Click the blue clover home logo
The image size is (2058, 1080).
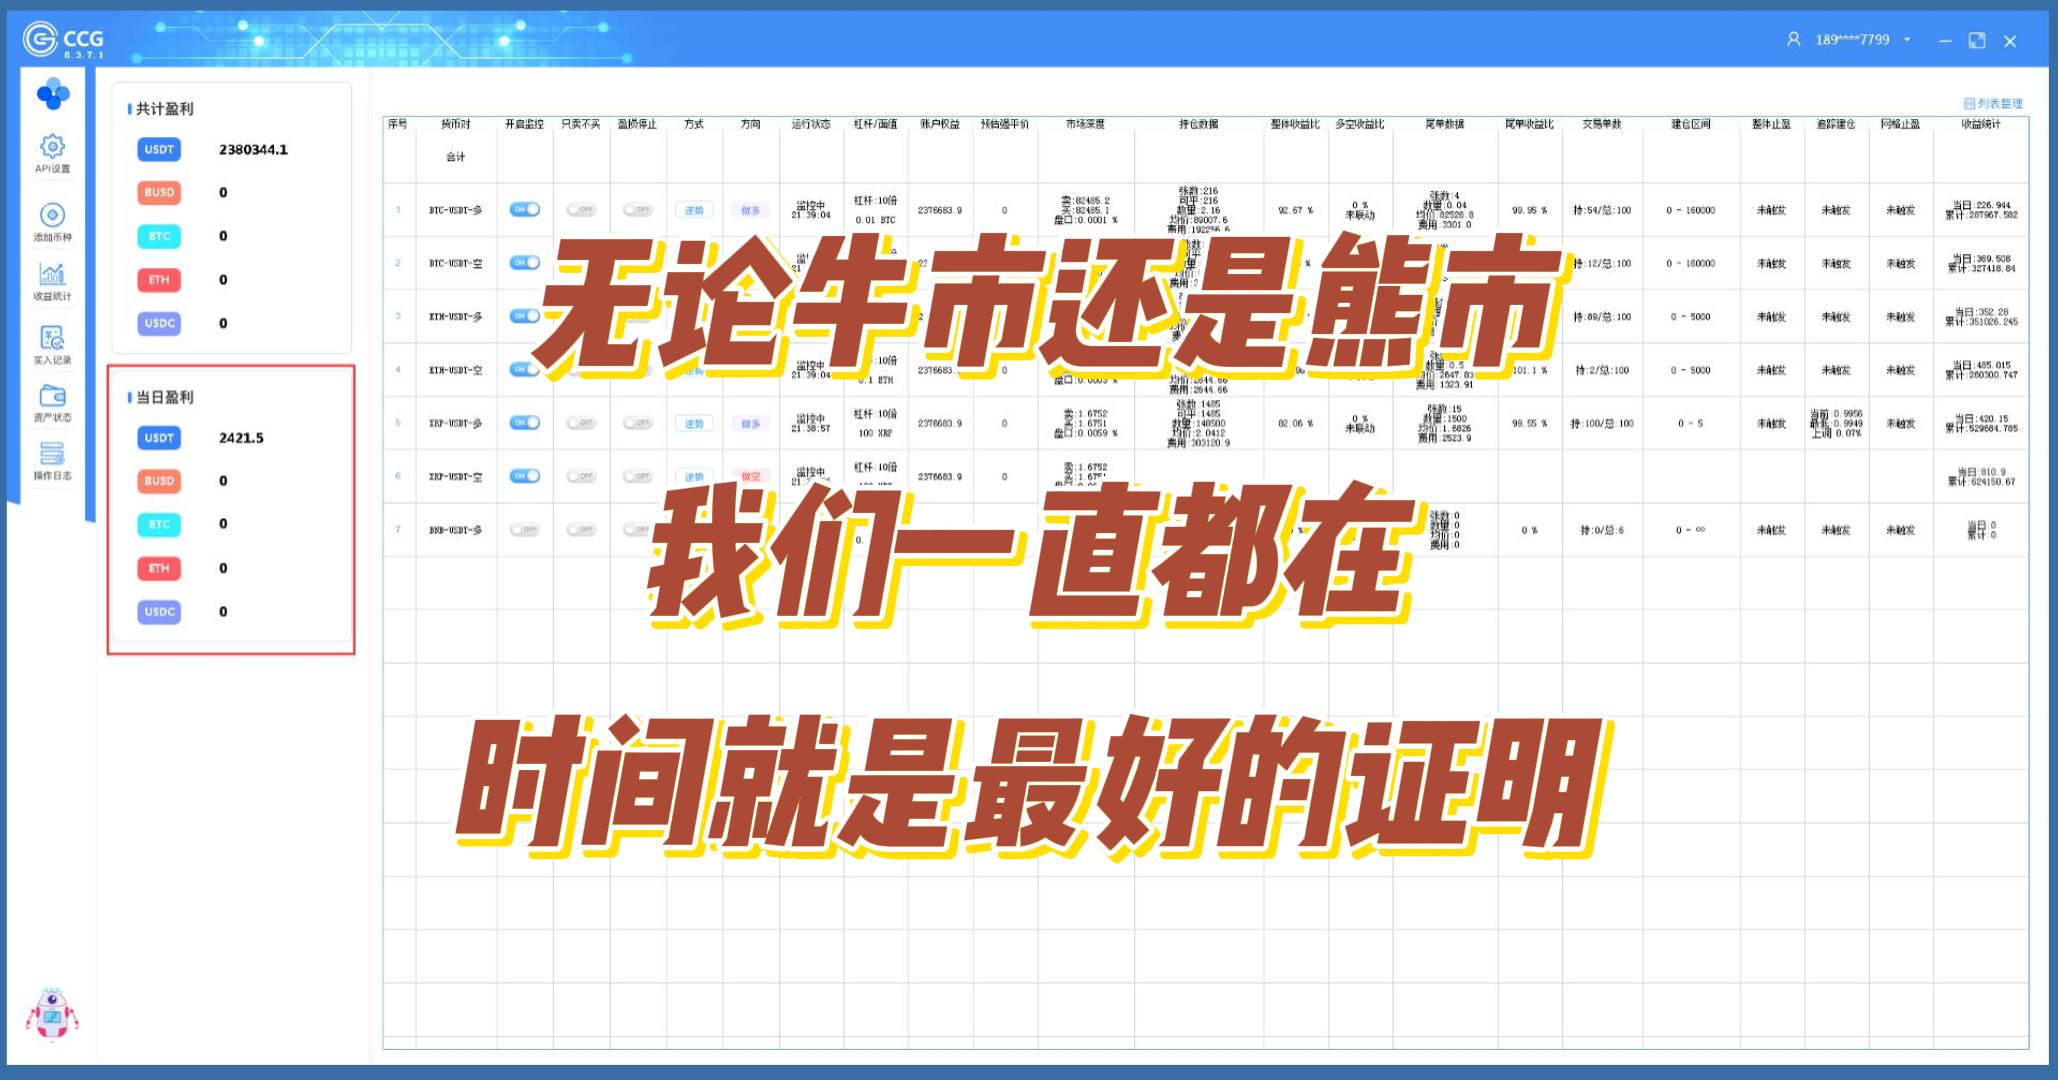coord(52,95)
